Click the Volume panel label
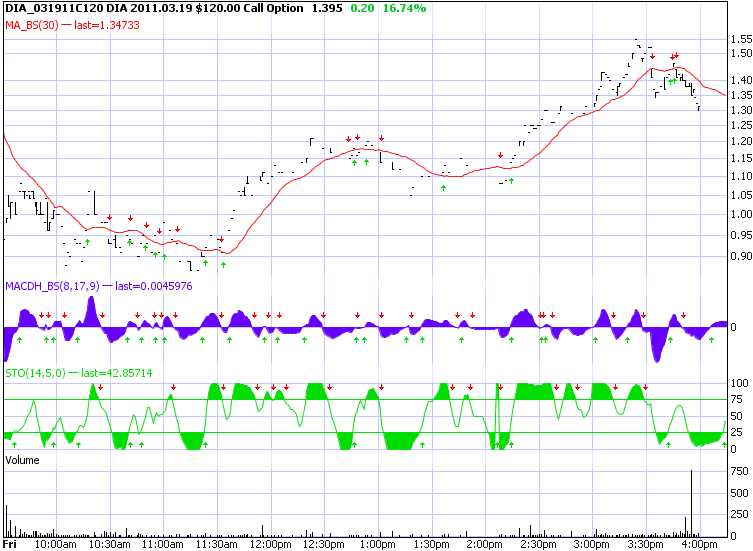This screenshot has width=753, height=551. [21, 459]
